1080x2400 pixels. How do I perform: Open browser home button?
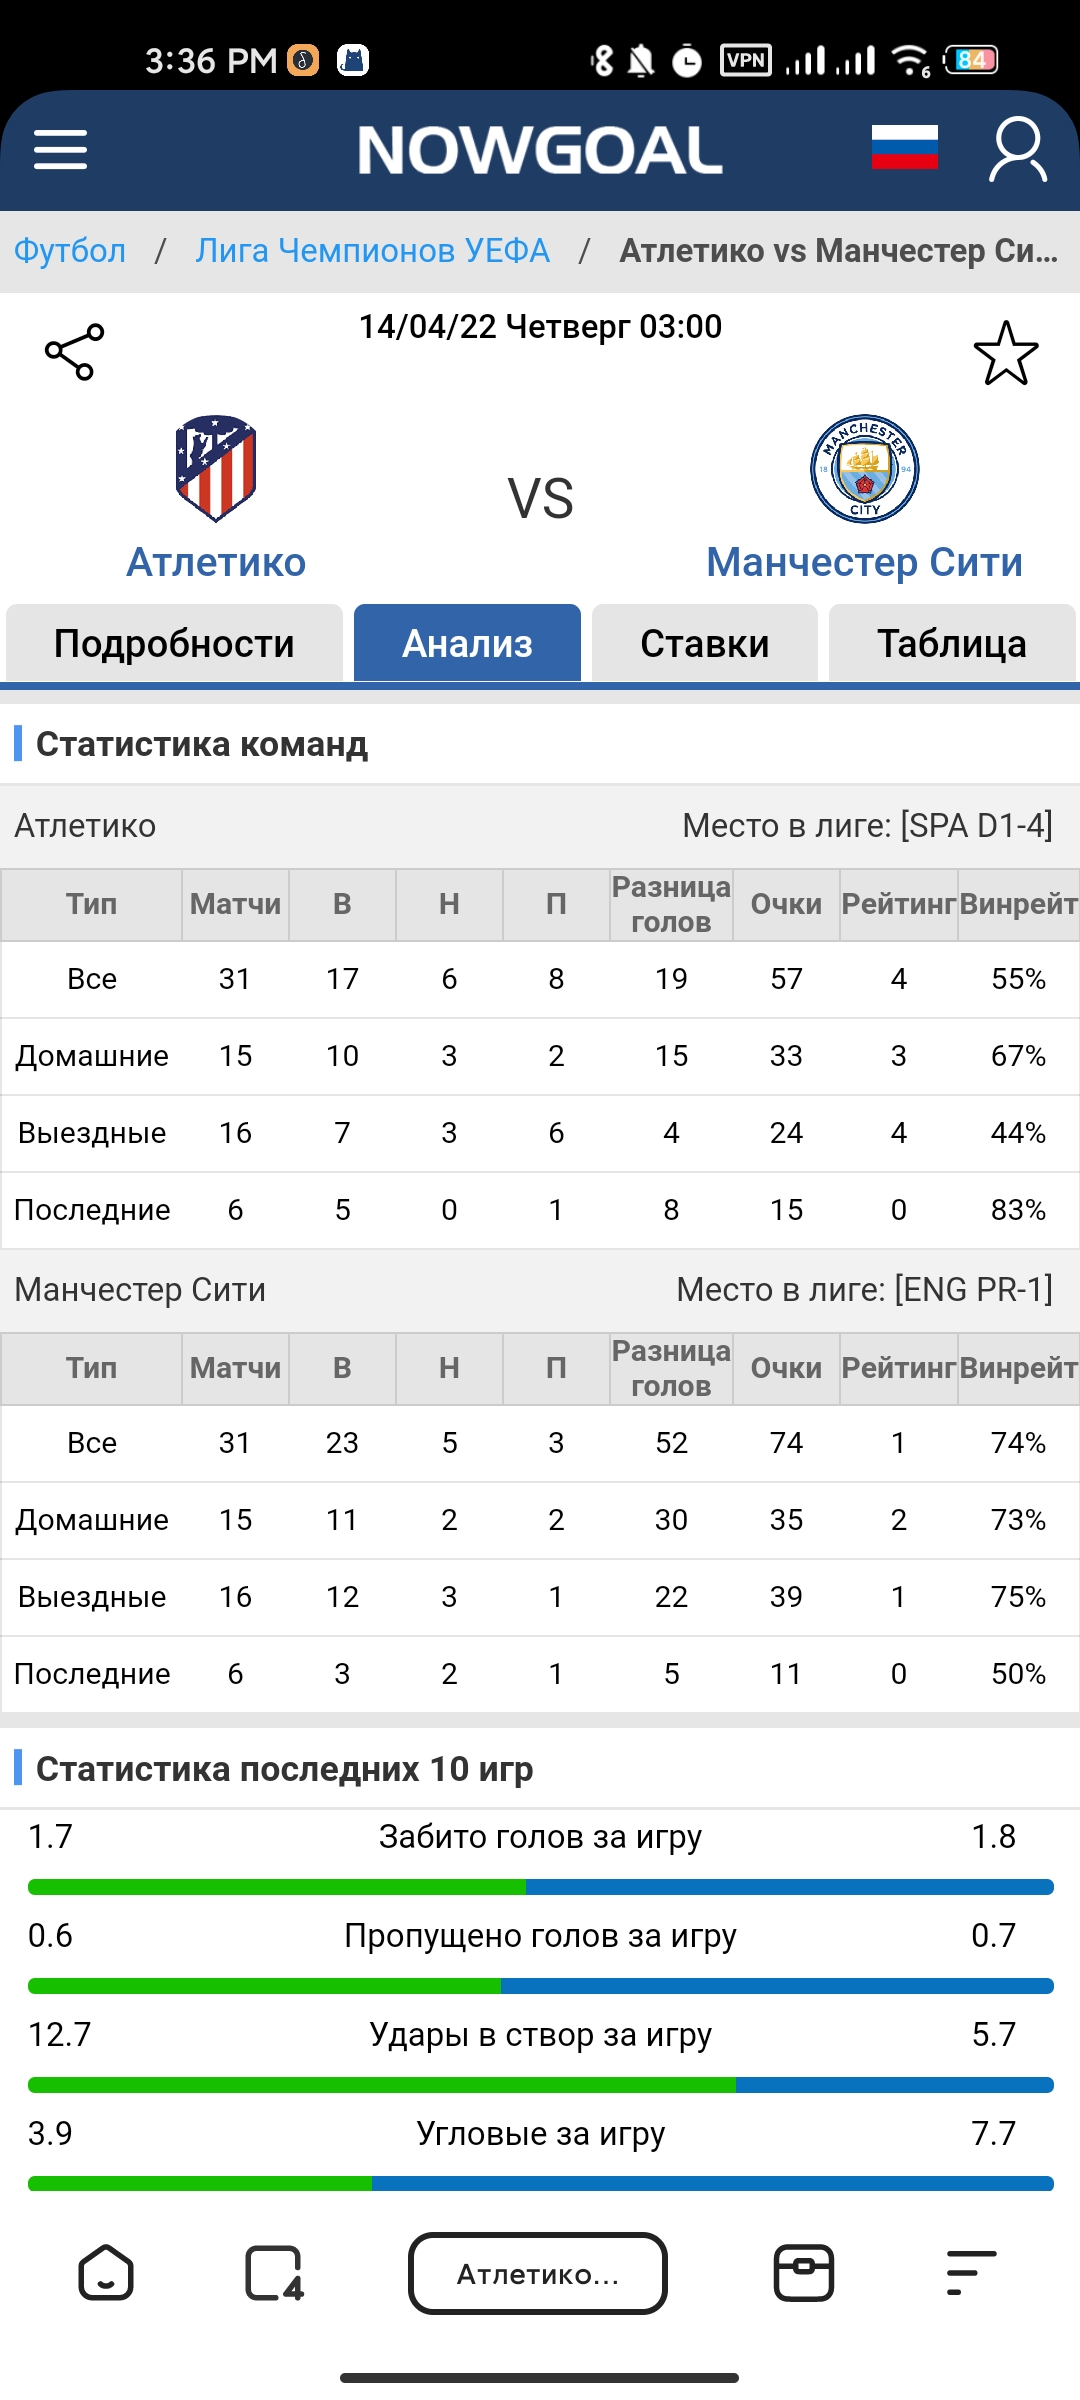pyautogui.click(x=106, y=2273)
